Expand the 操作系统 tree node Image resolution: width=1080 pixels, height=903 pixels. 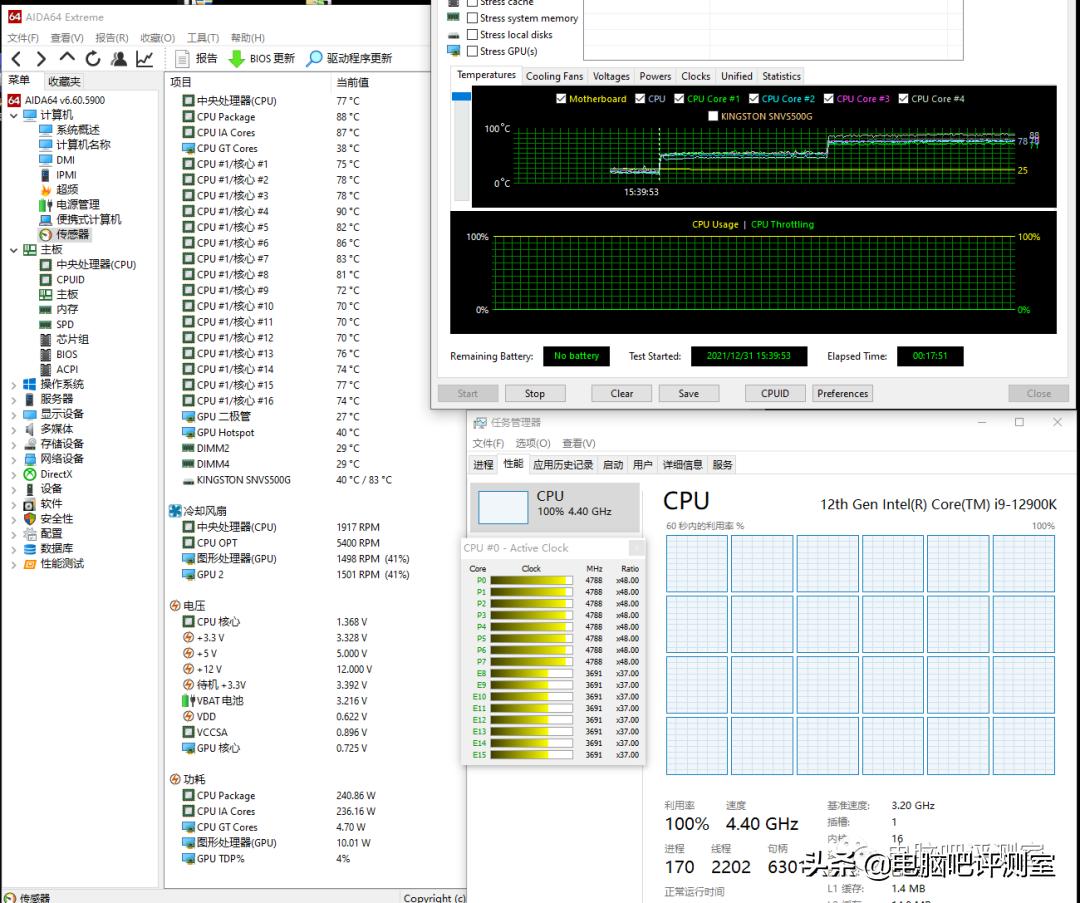pyautogui.click(x=13, y=384)
